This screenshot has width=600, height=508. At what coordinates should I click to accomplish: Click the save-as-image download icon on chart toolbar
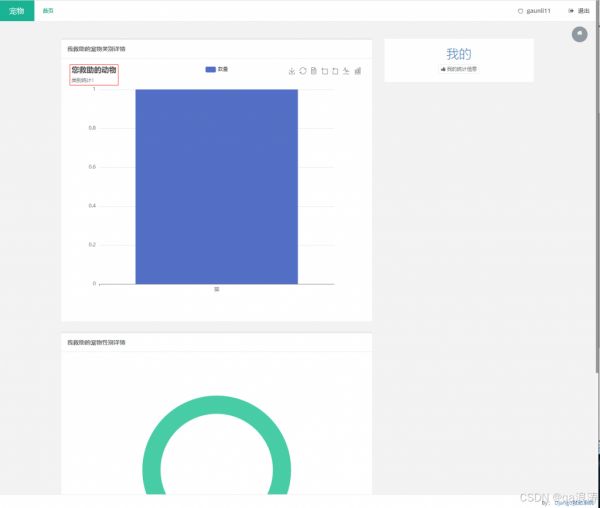(x=291, y=71)
